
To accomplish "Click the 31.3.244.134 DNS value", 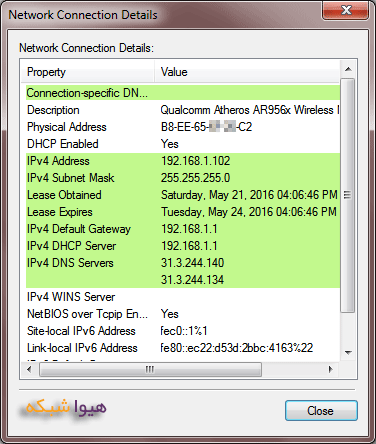I will [x=192, y=280].
